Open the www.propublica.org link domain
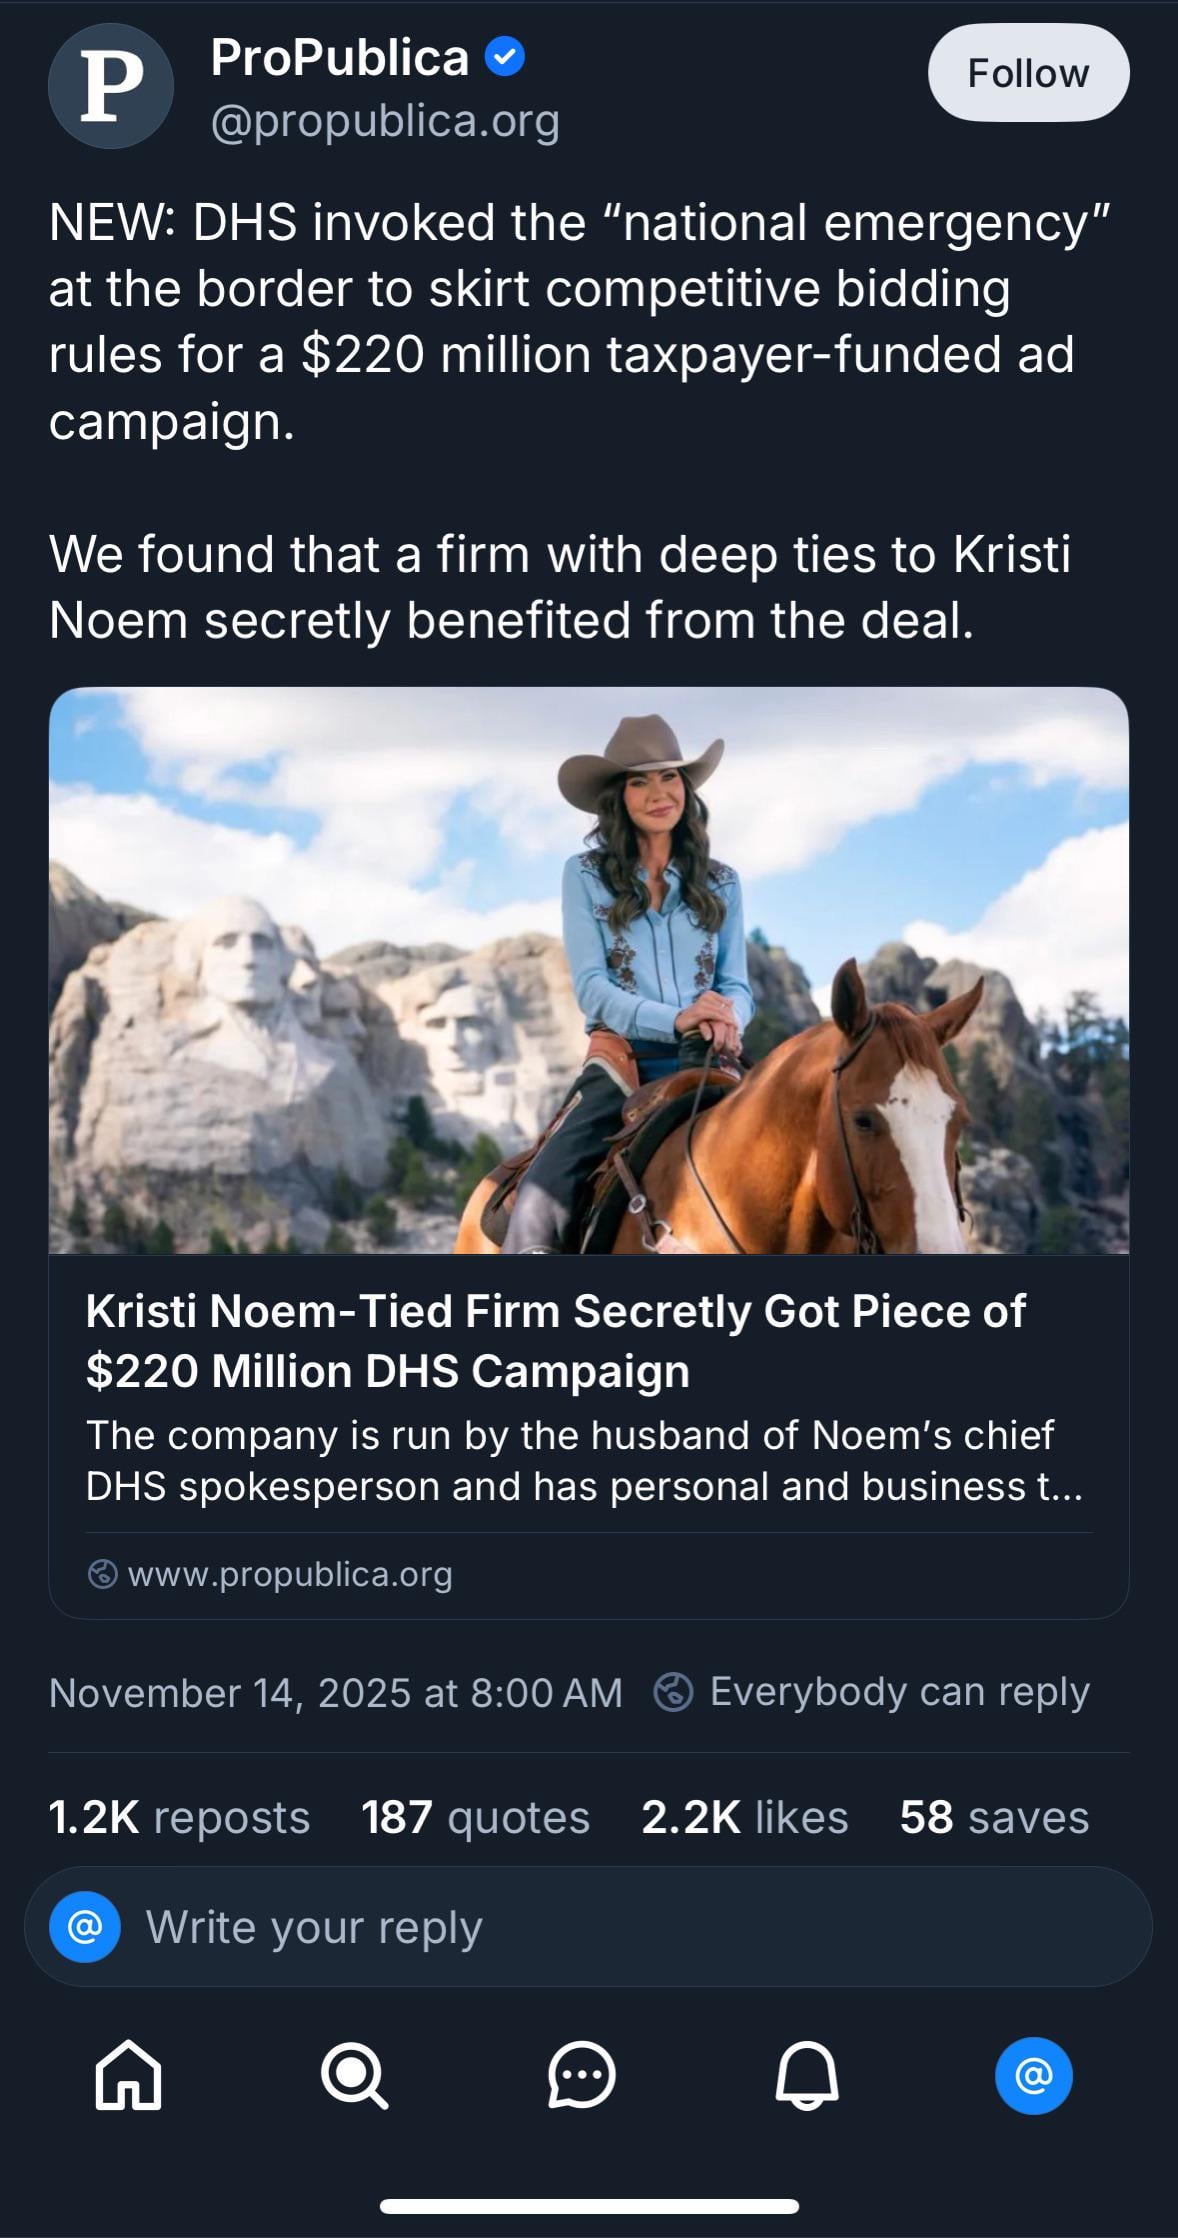Viewport: 1178px width, 2238px height. [x=290, y=1574]
